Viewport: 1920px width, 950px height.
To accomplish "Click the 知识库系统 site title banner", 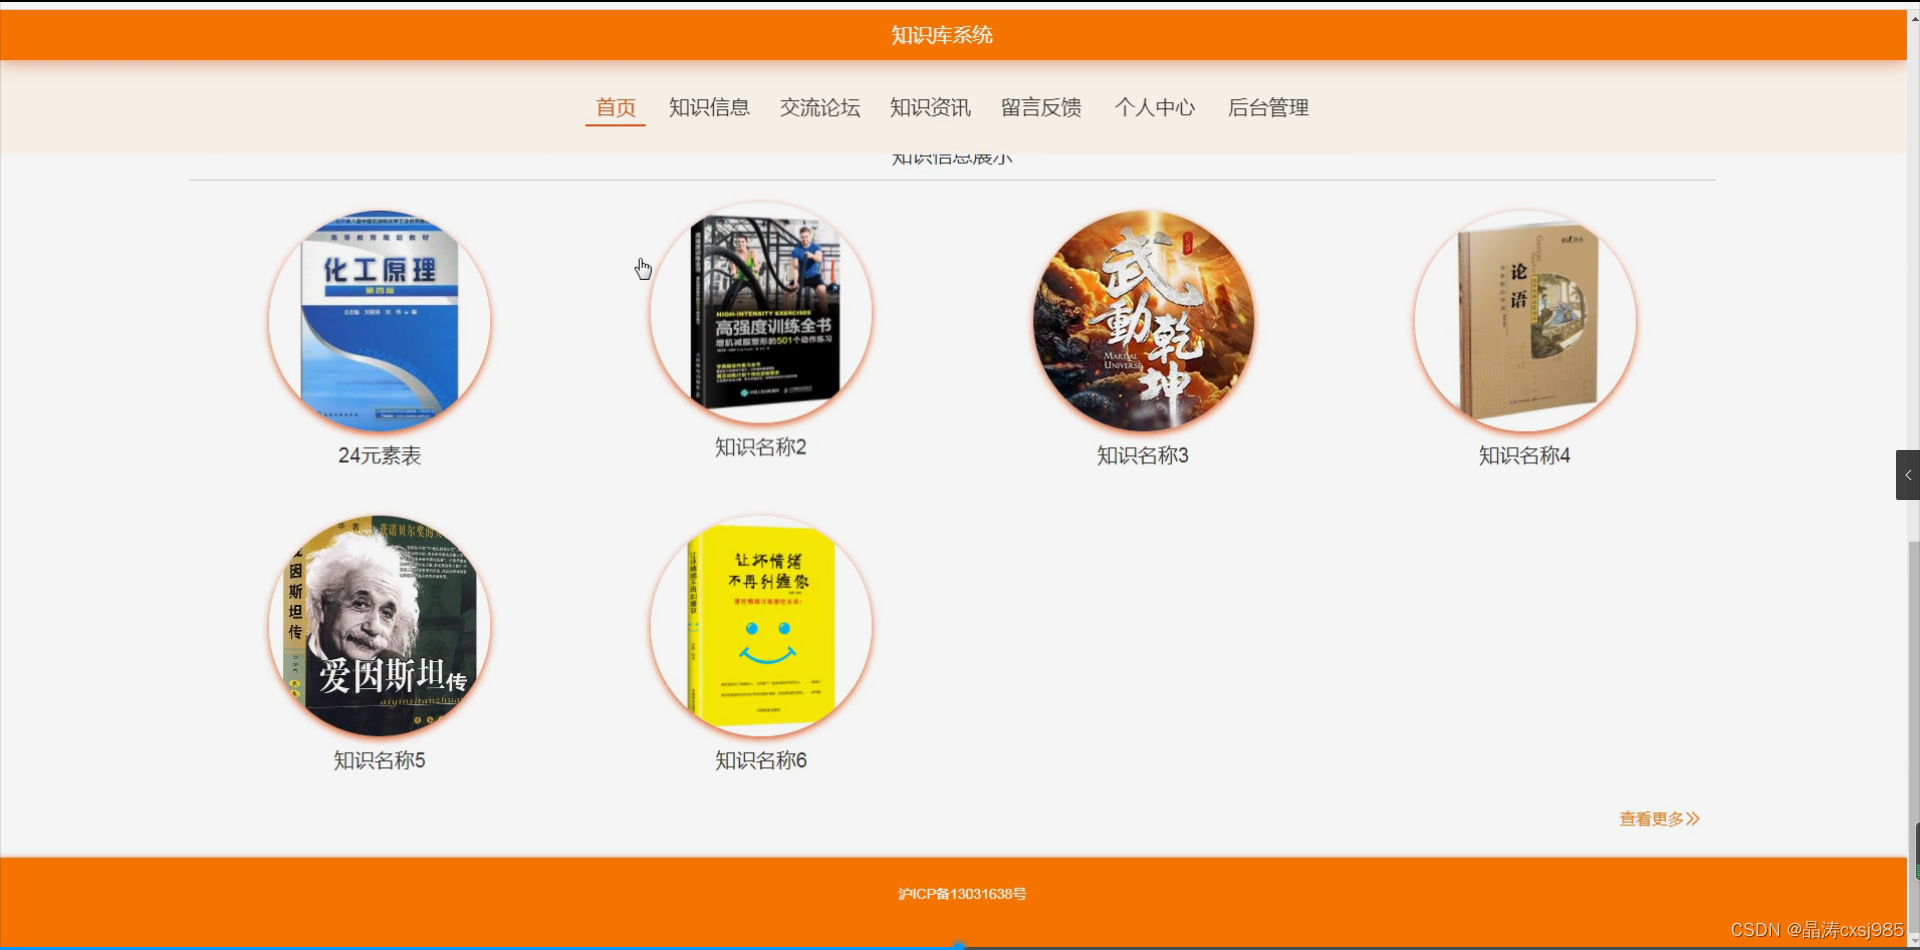I will (940, 35).
